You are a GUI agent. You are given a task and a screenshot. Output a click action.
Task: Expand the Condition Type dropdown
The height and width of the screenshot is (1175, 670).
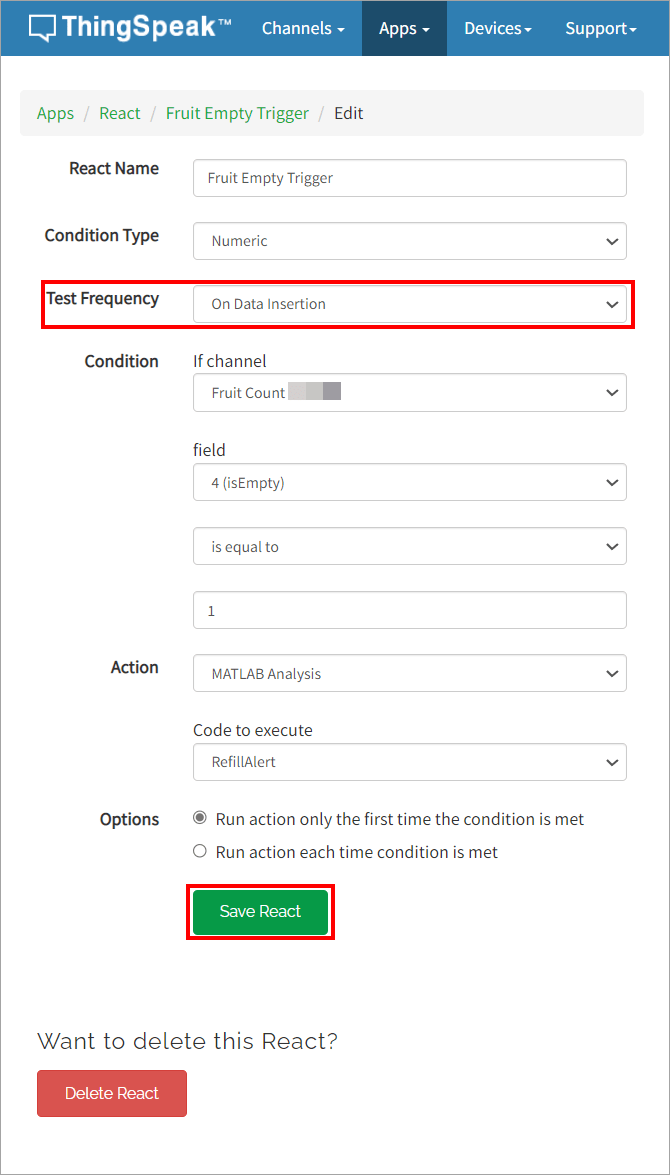click(409, 241)
